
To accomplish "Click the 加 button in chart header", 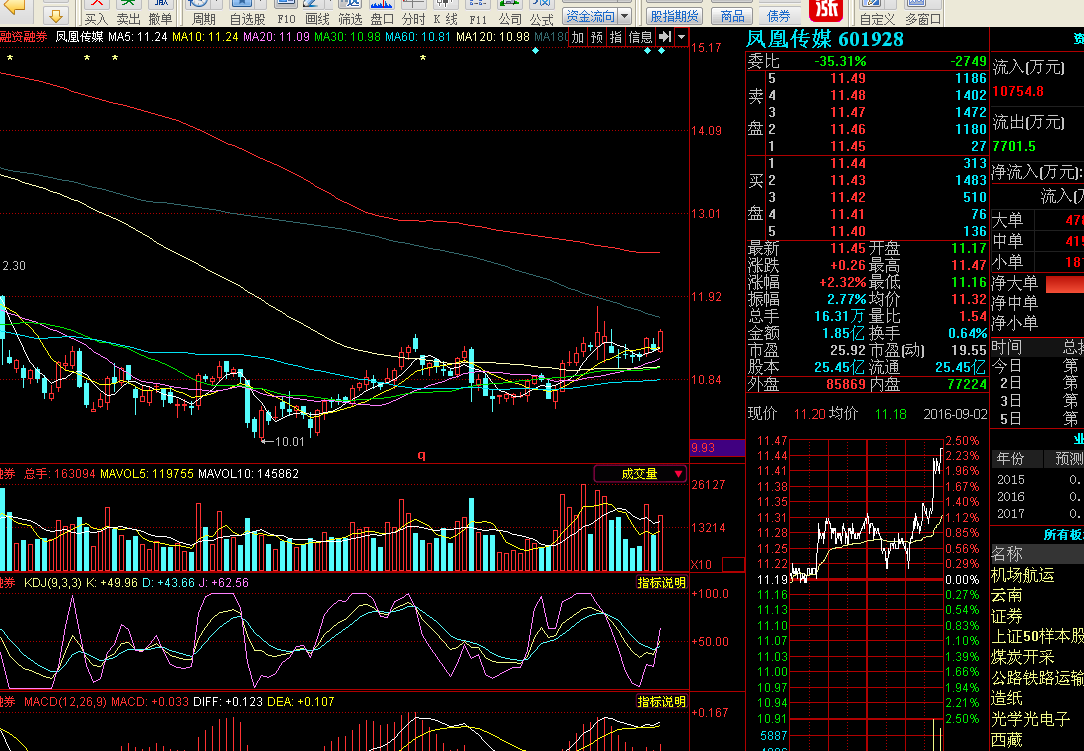I will coord(578,37).
